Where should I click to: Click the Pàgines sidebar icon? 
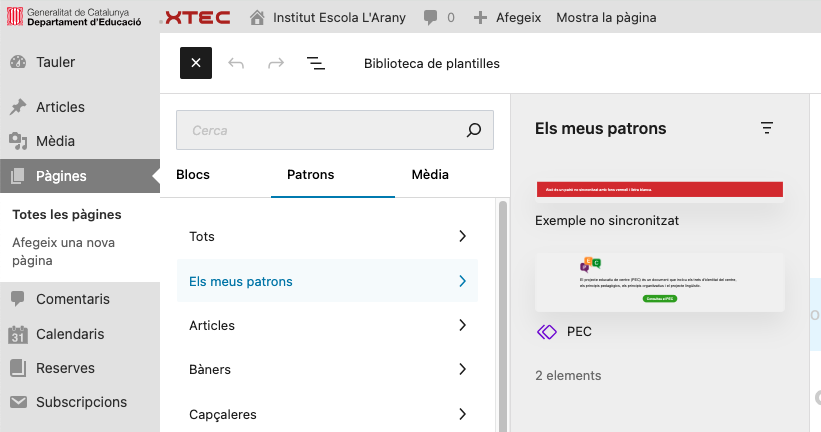[18, 176]
